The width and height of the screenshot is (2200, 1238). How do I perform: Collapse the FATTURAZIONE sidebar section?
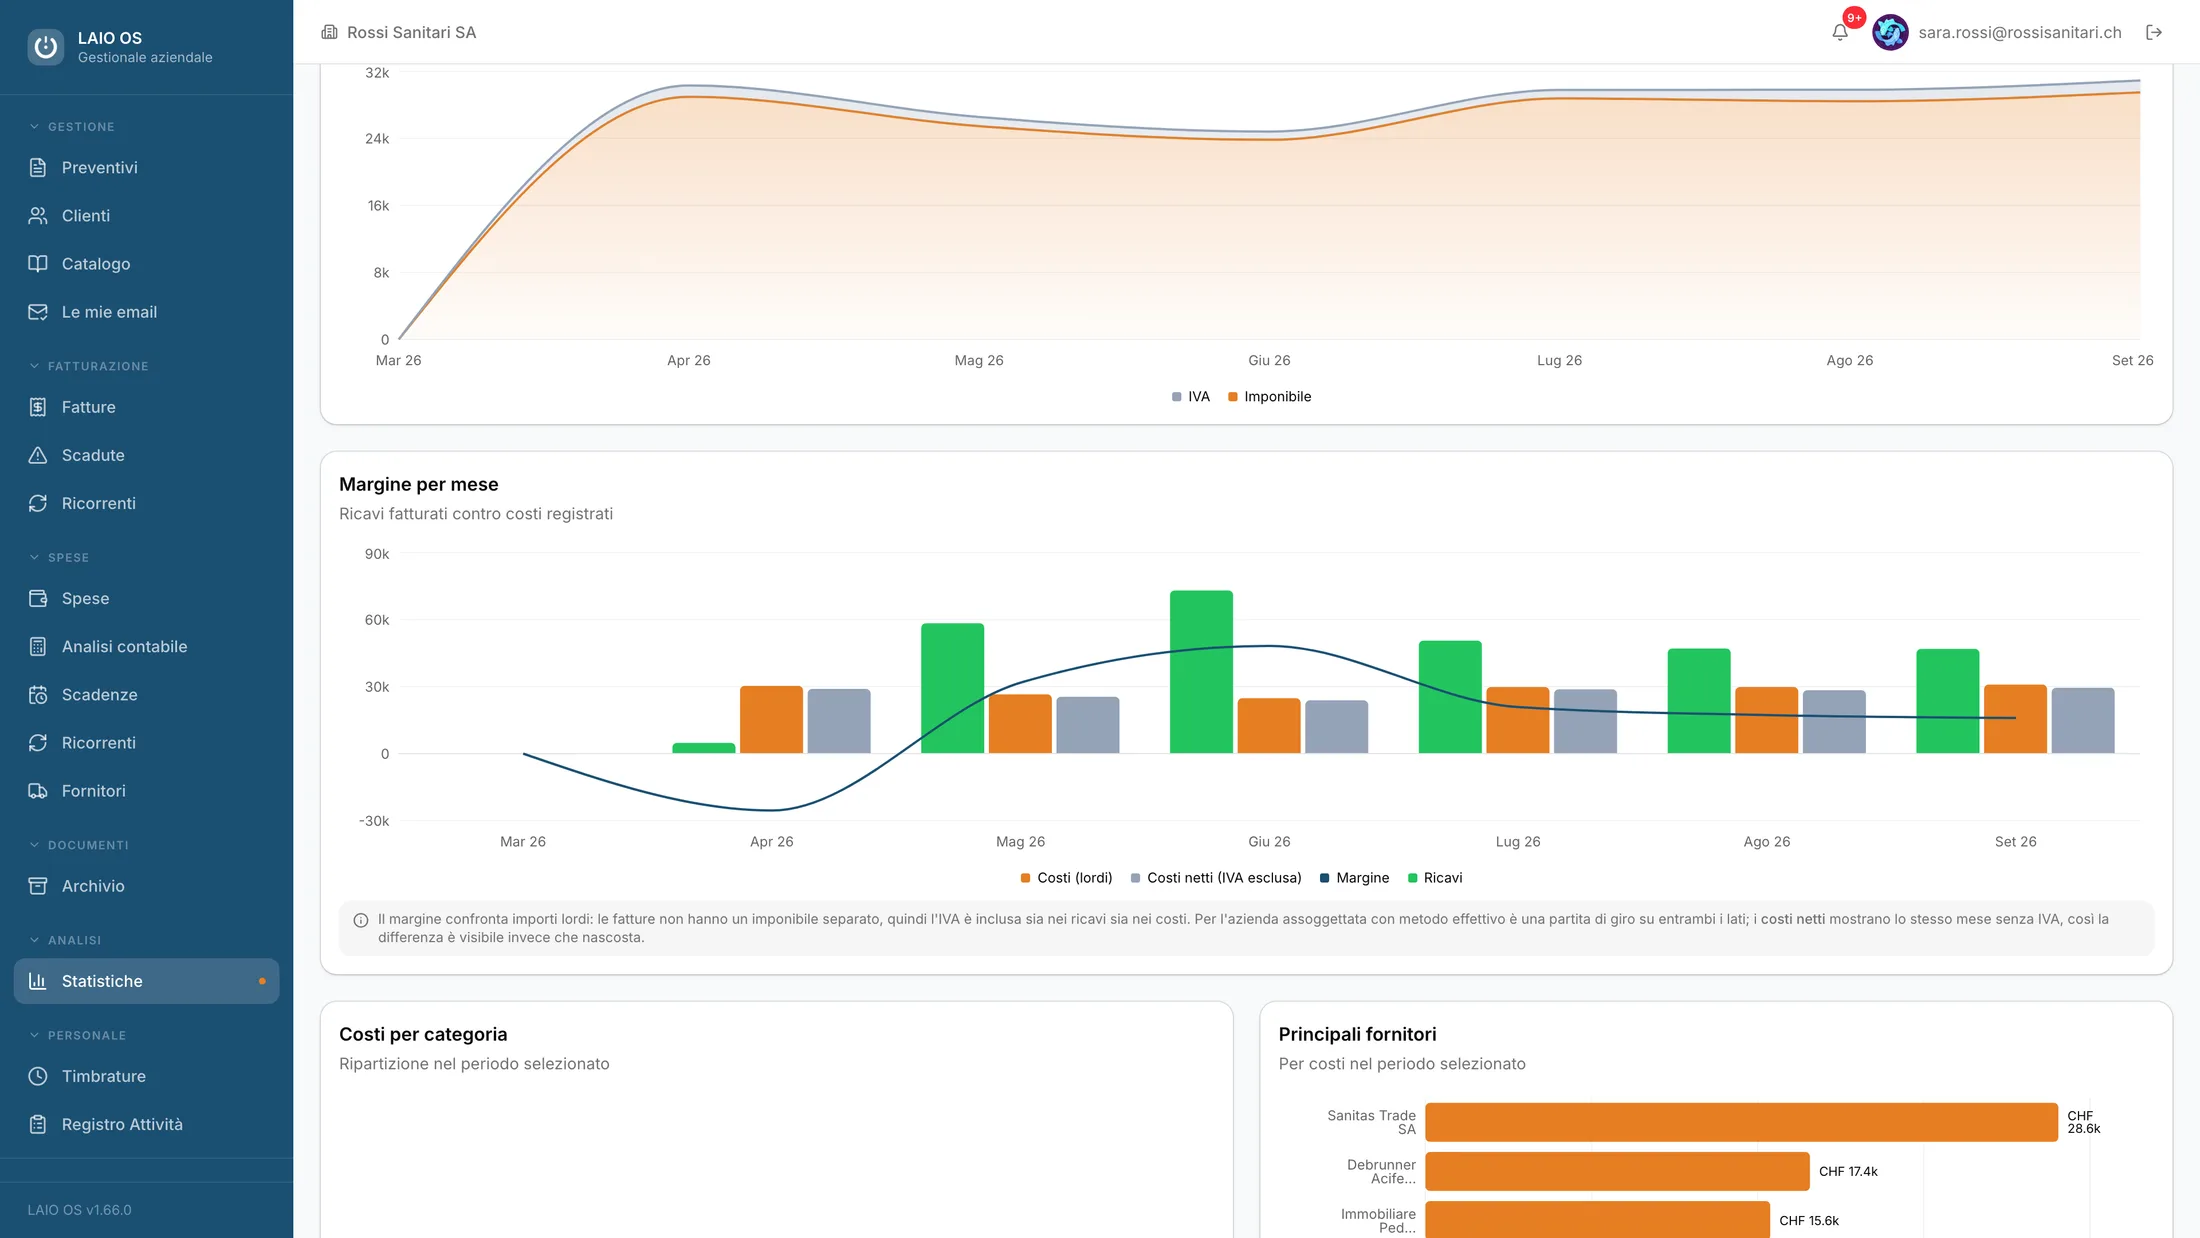click(x=89, y=366)
